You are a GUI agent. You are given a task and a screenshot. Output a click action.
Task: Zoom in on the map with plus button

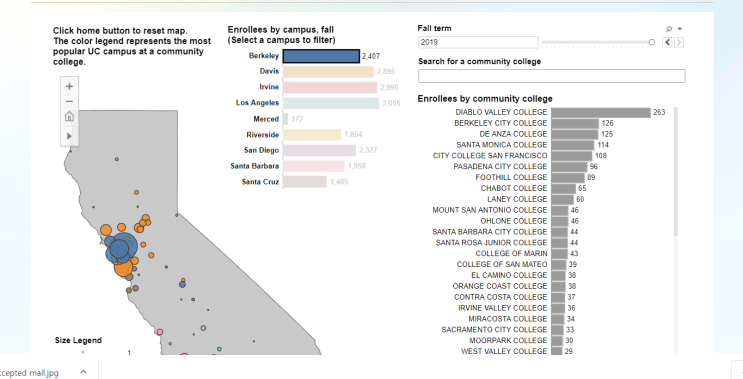(x=69, y=86)
